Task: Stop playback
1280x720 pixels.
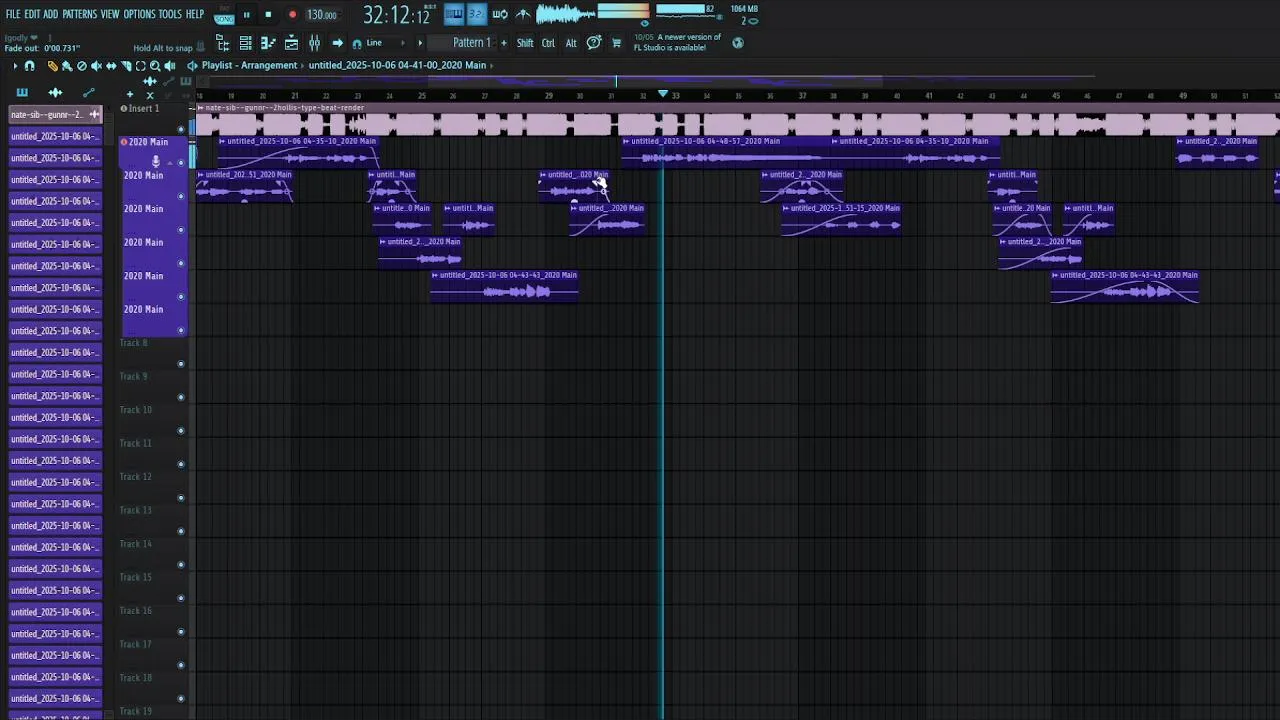Action: coord(268,15)
